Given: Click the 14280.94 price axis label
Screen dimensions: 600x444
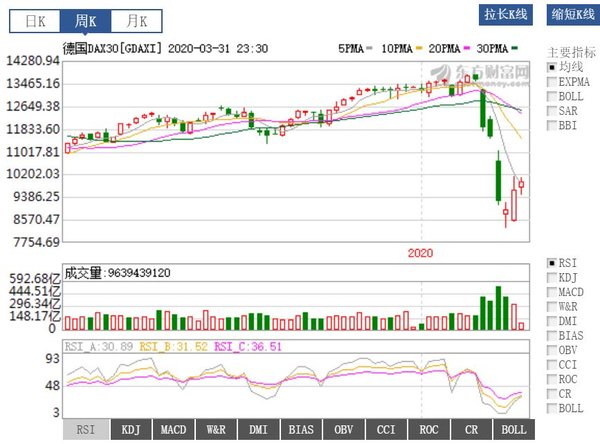Looking at the screenshot, I should coord(33,61).
